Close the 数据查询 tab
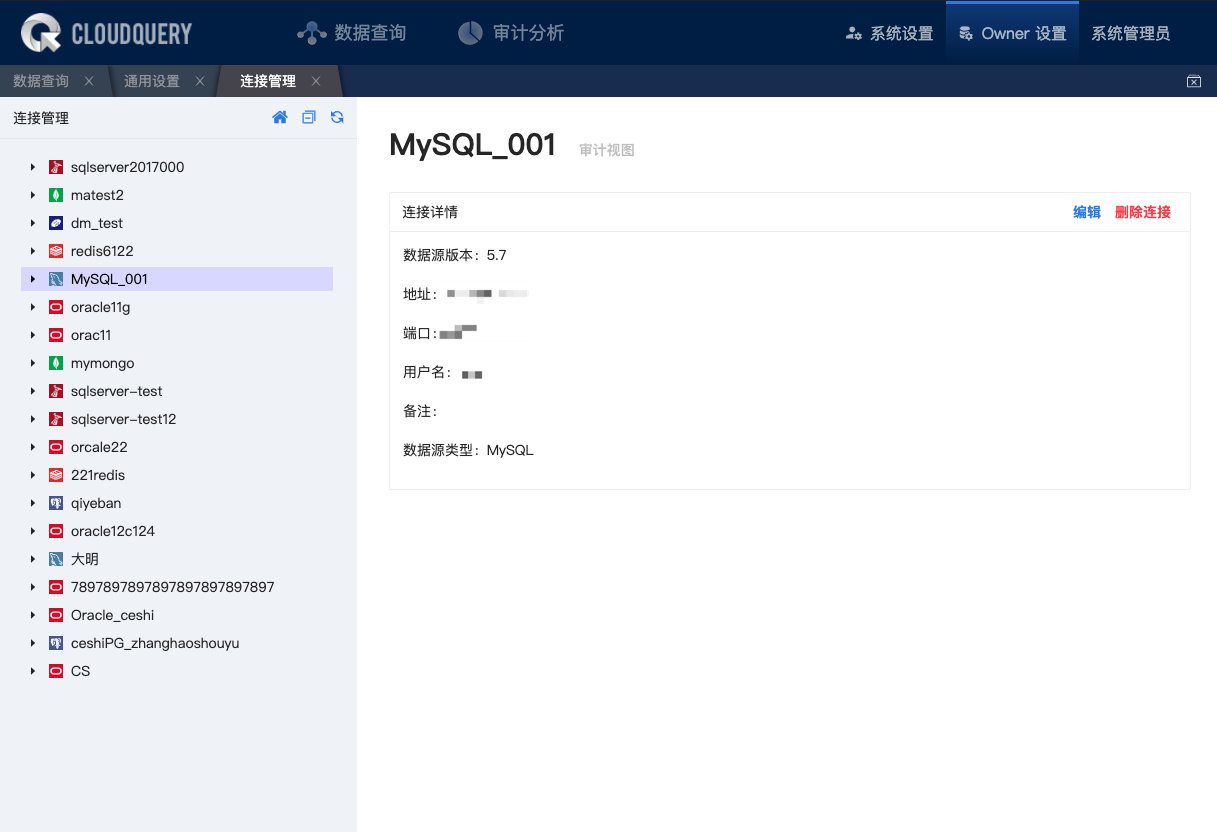 tap(89, 81)
